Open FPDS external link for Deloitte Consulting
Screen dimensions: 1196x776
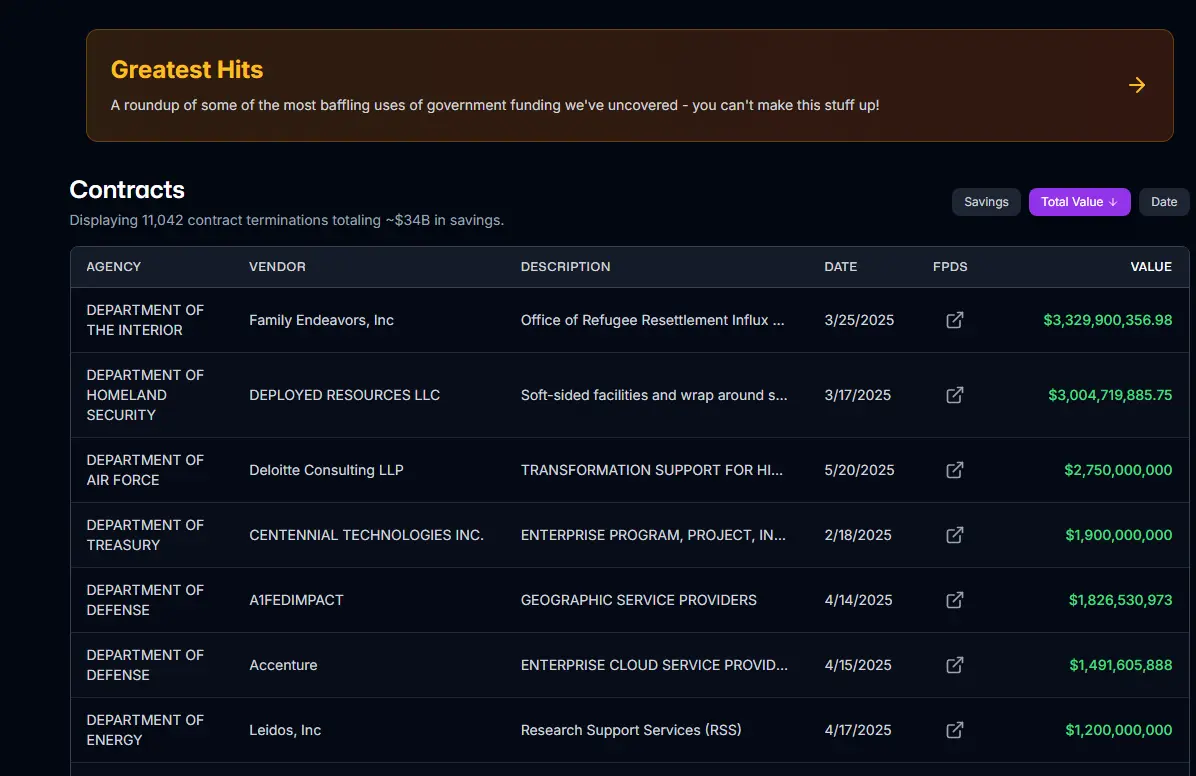coord(955,470)
